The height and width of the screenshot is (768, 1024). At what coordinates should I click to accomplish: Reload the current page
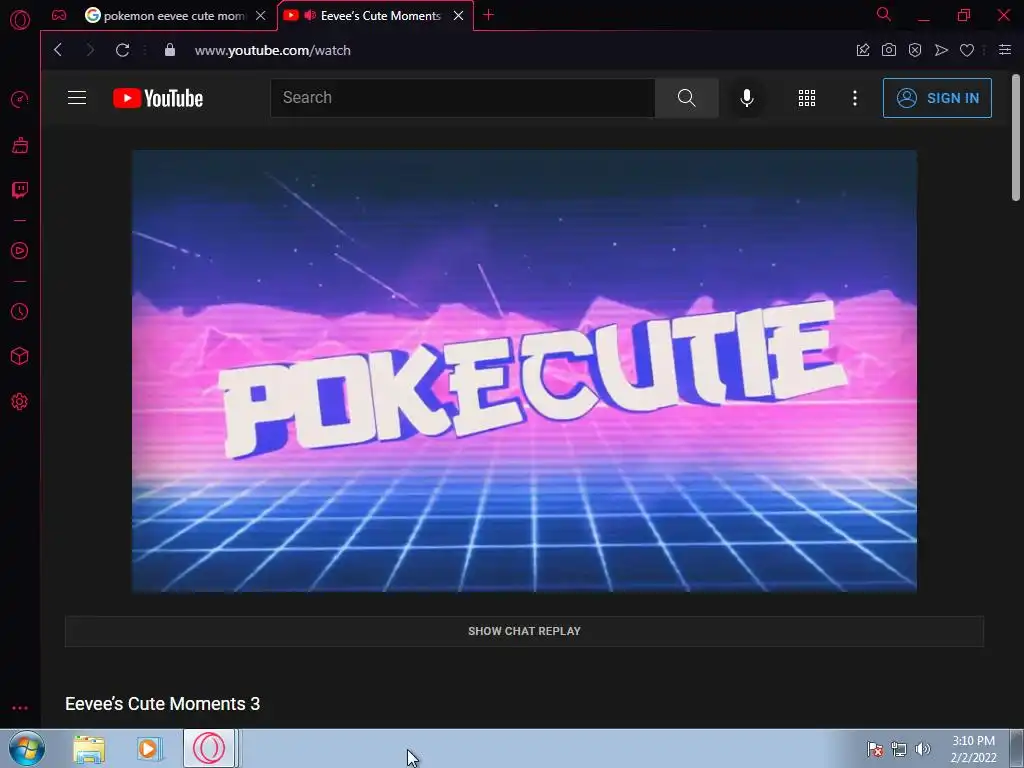(x=122, y=50)
